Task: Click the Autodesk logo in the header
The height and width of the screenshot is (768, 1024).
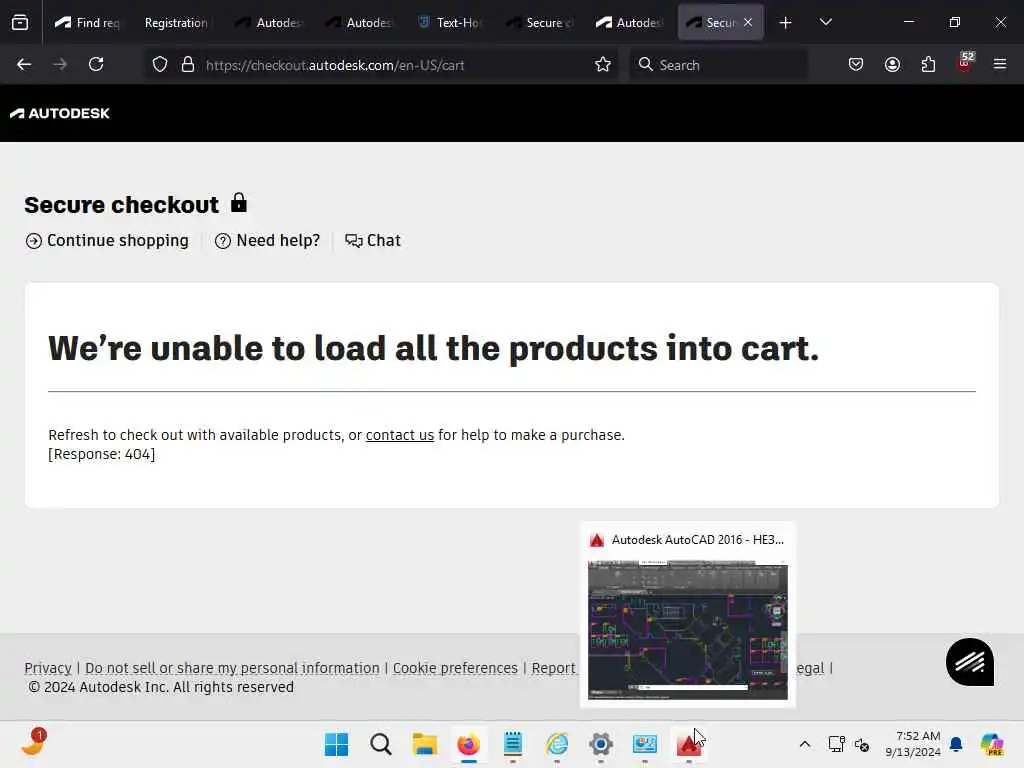Action: coord(60,114)
